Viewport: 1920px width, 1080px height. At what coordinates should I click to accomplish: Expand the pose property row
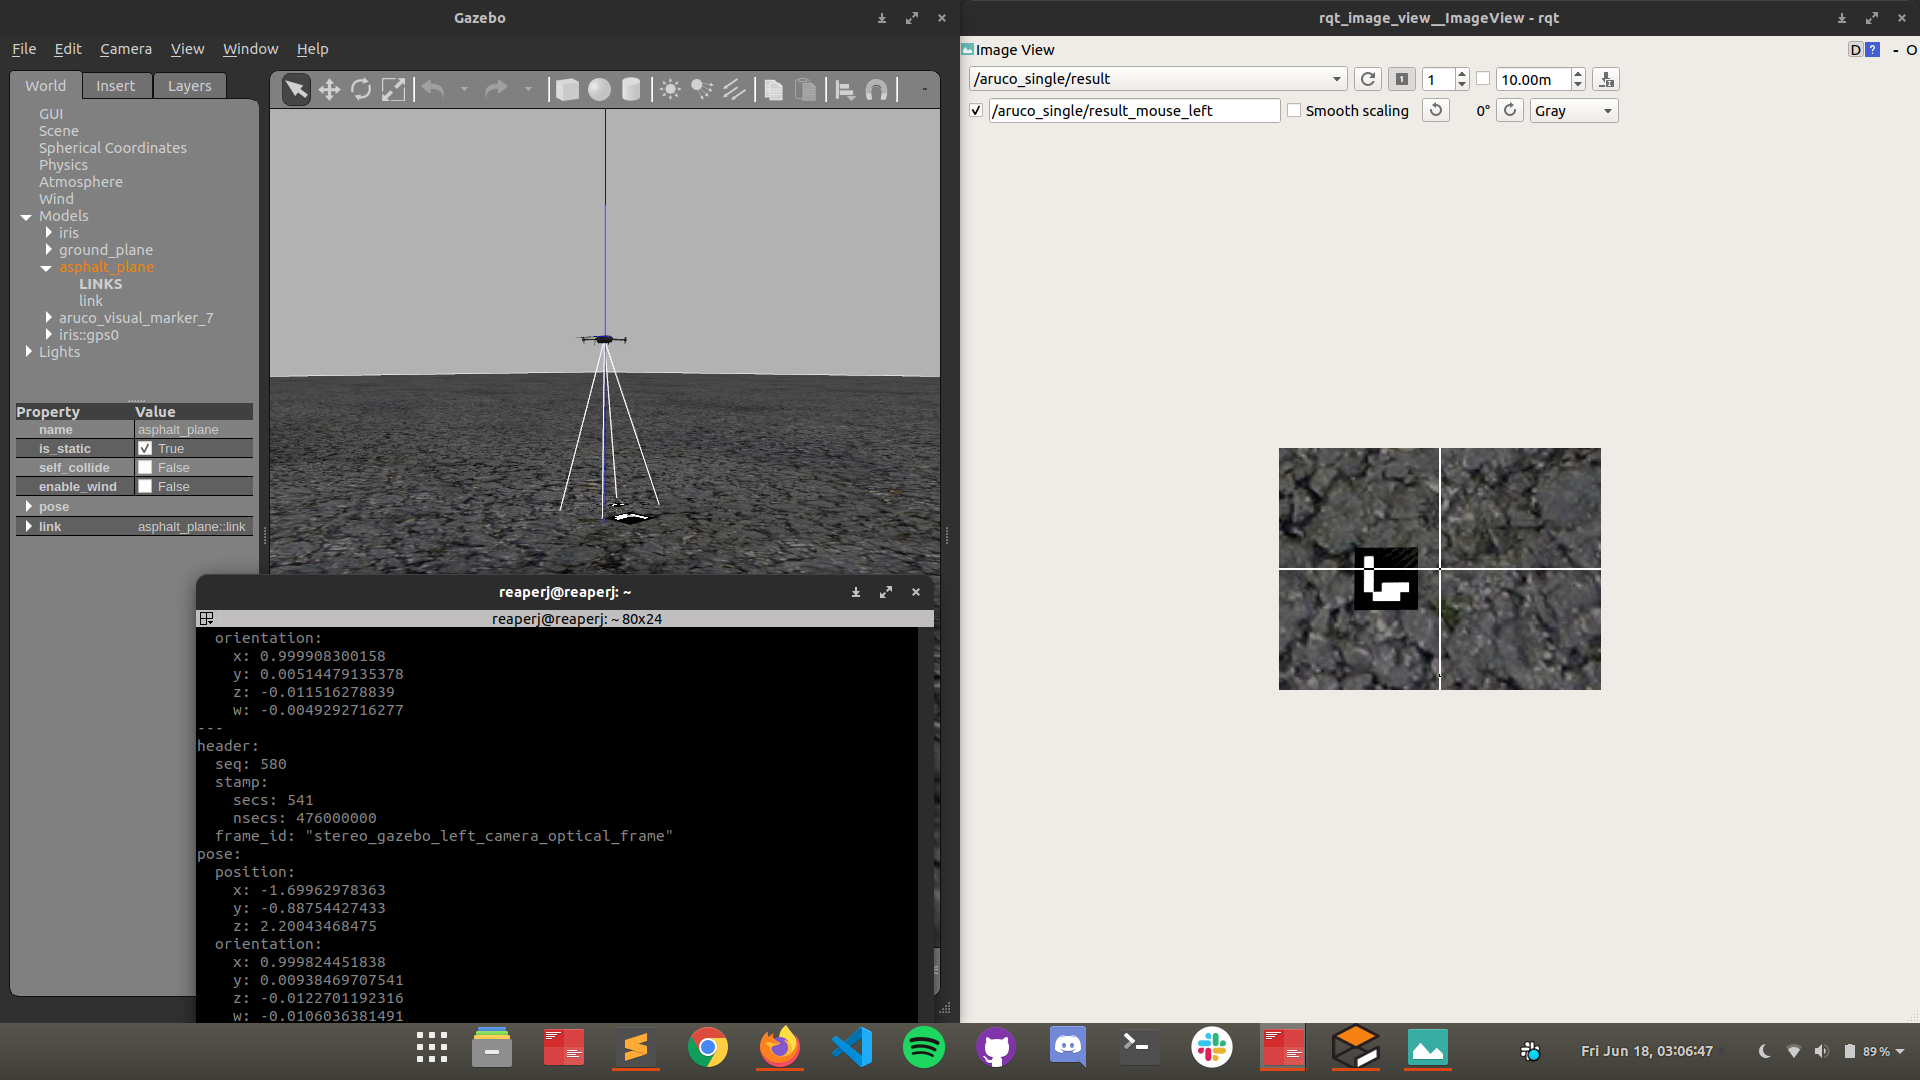[29, 507]
